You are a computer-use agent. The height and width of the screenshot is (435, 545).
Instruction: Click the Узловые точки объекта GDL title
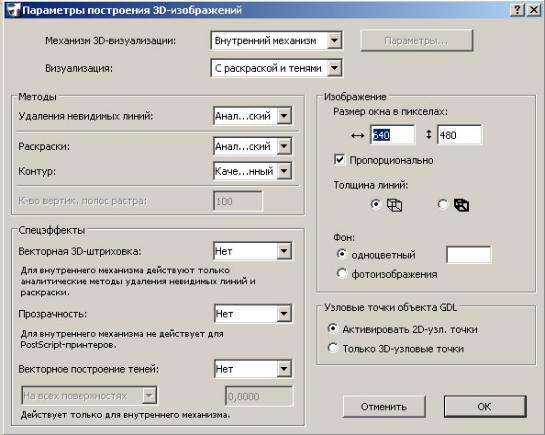pos(391,307)
